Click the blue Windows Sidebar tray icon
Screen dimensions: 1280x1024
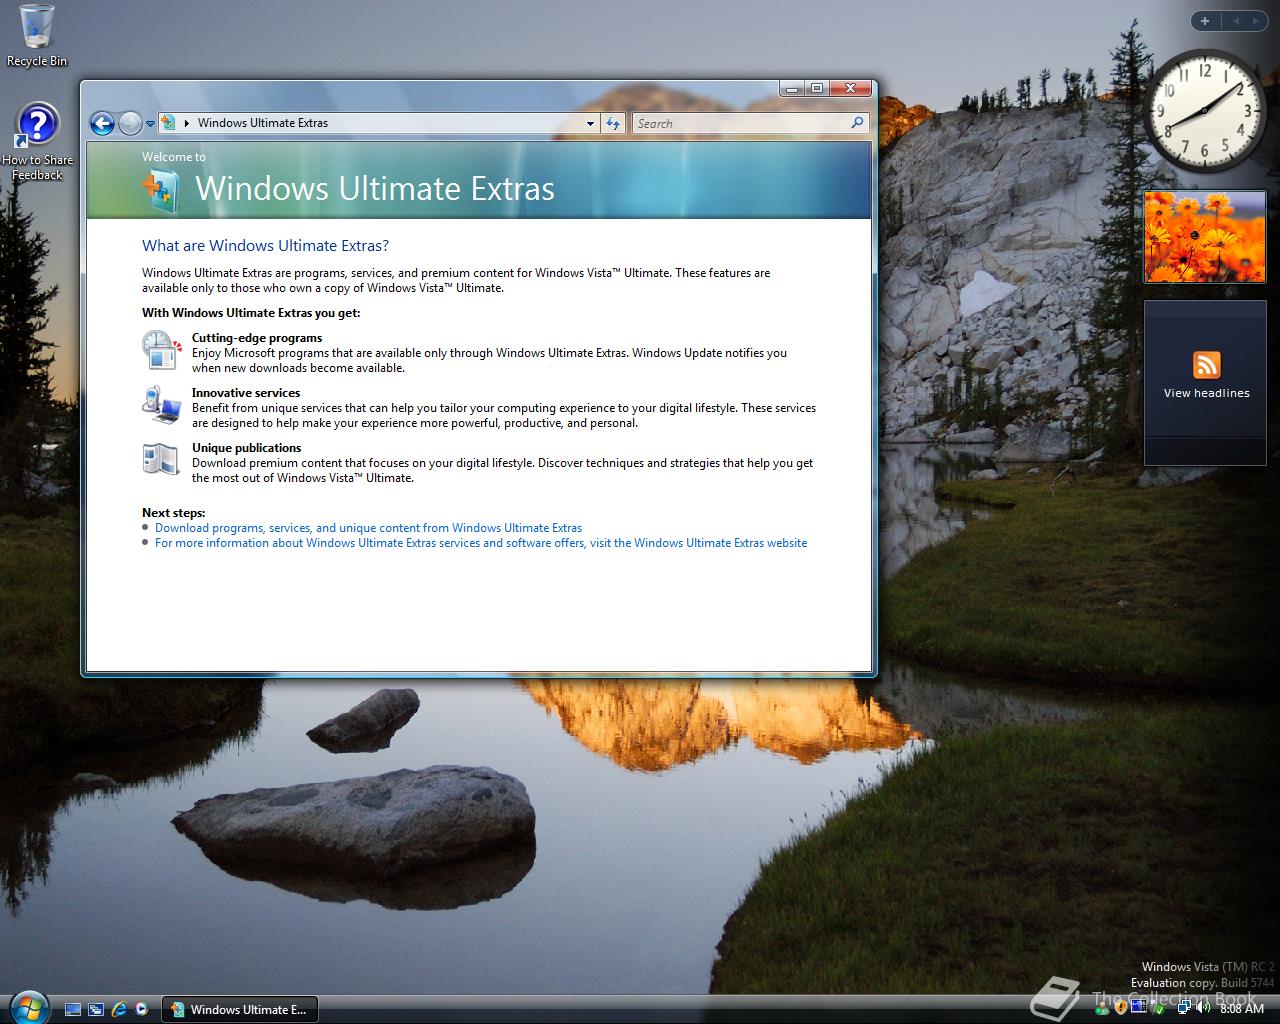pos(1138,1006)
